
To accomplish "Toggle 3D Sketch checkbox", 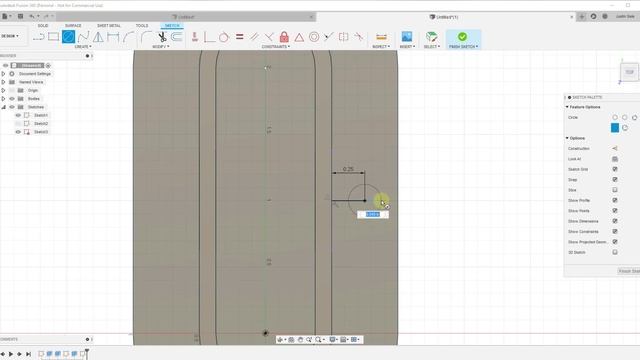I will tap(615, 252).
